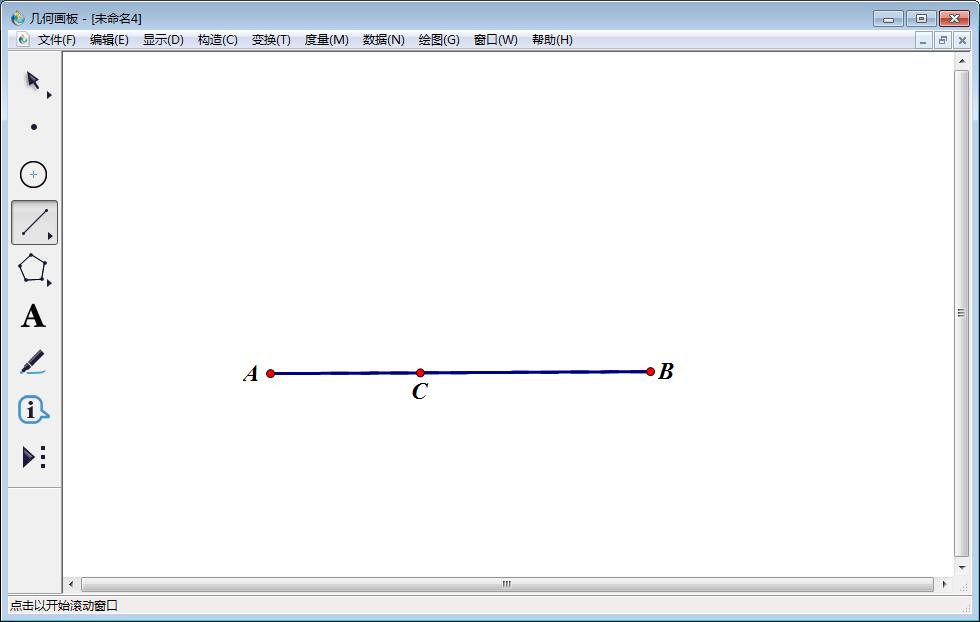The height and width of the screenshot is (622, 980).
Task: Click midpoint C on the segment
Action: (x=420, y=372)
